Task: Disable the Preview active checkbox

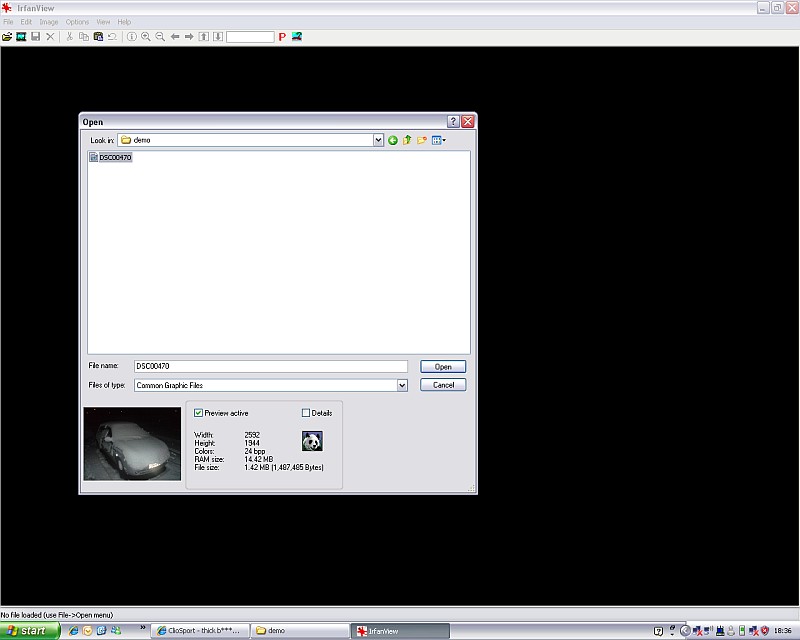Action: tap(199, 412)
